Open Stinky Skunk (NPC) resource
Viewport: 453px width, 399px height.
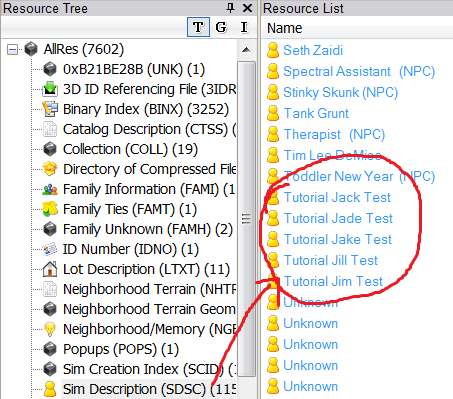pos(340,93)
